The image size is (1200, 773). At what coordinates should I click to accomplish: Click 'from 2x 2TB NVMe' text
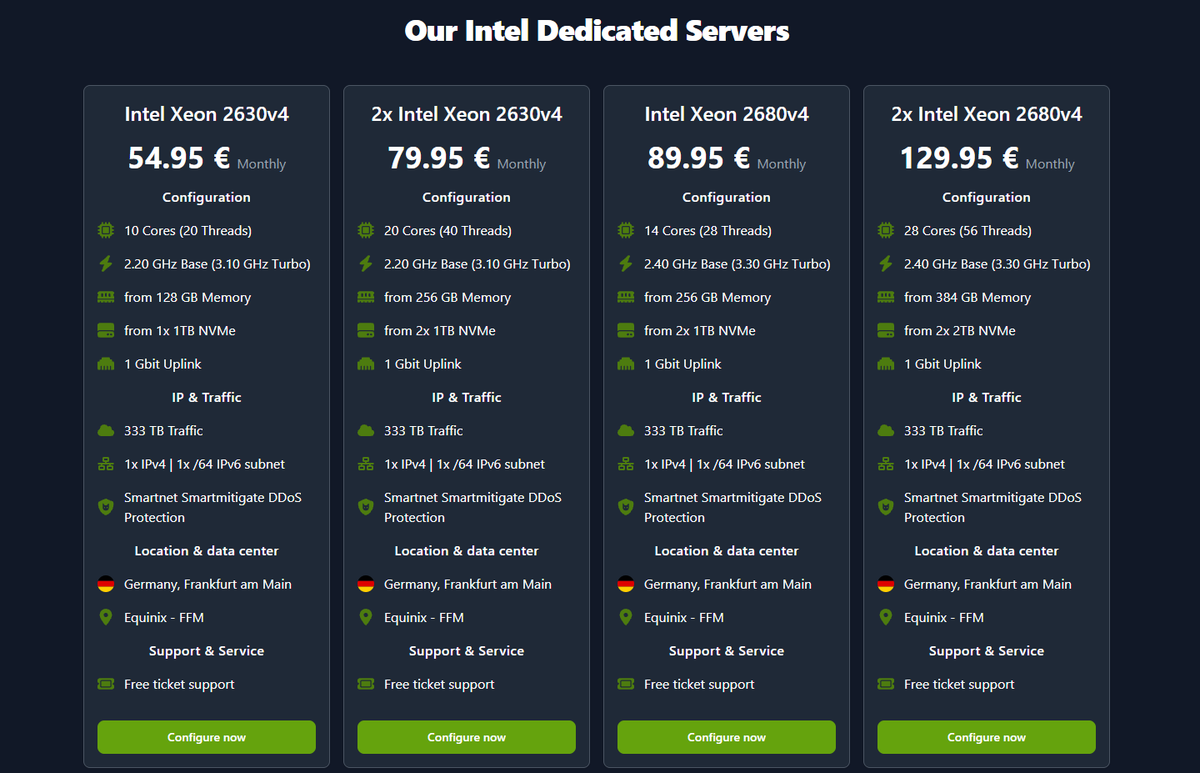pos(960,331)
